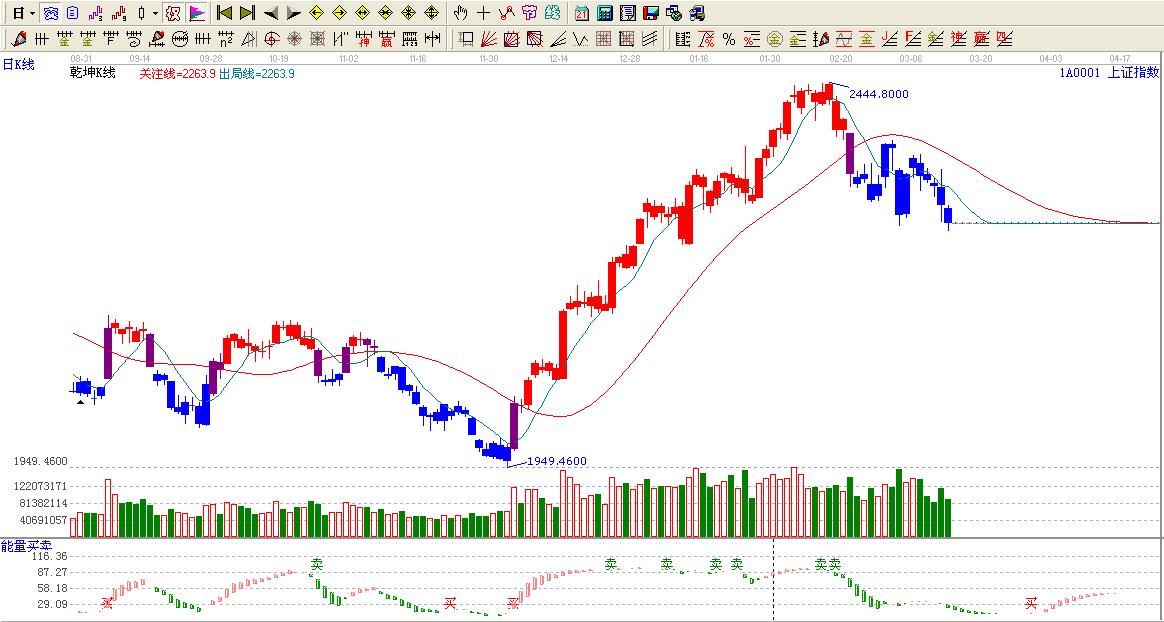Toggle the pressed red symbol toolbar button

click(173, 13)
